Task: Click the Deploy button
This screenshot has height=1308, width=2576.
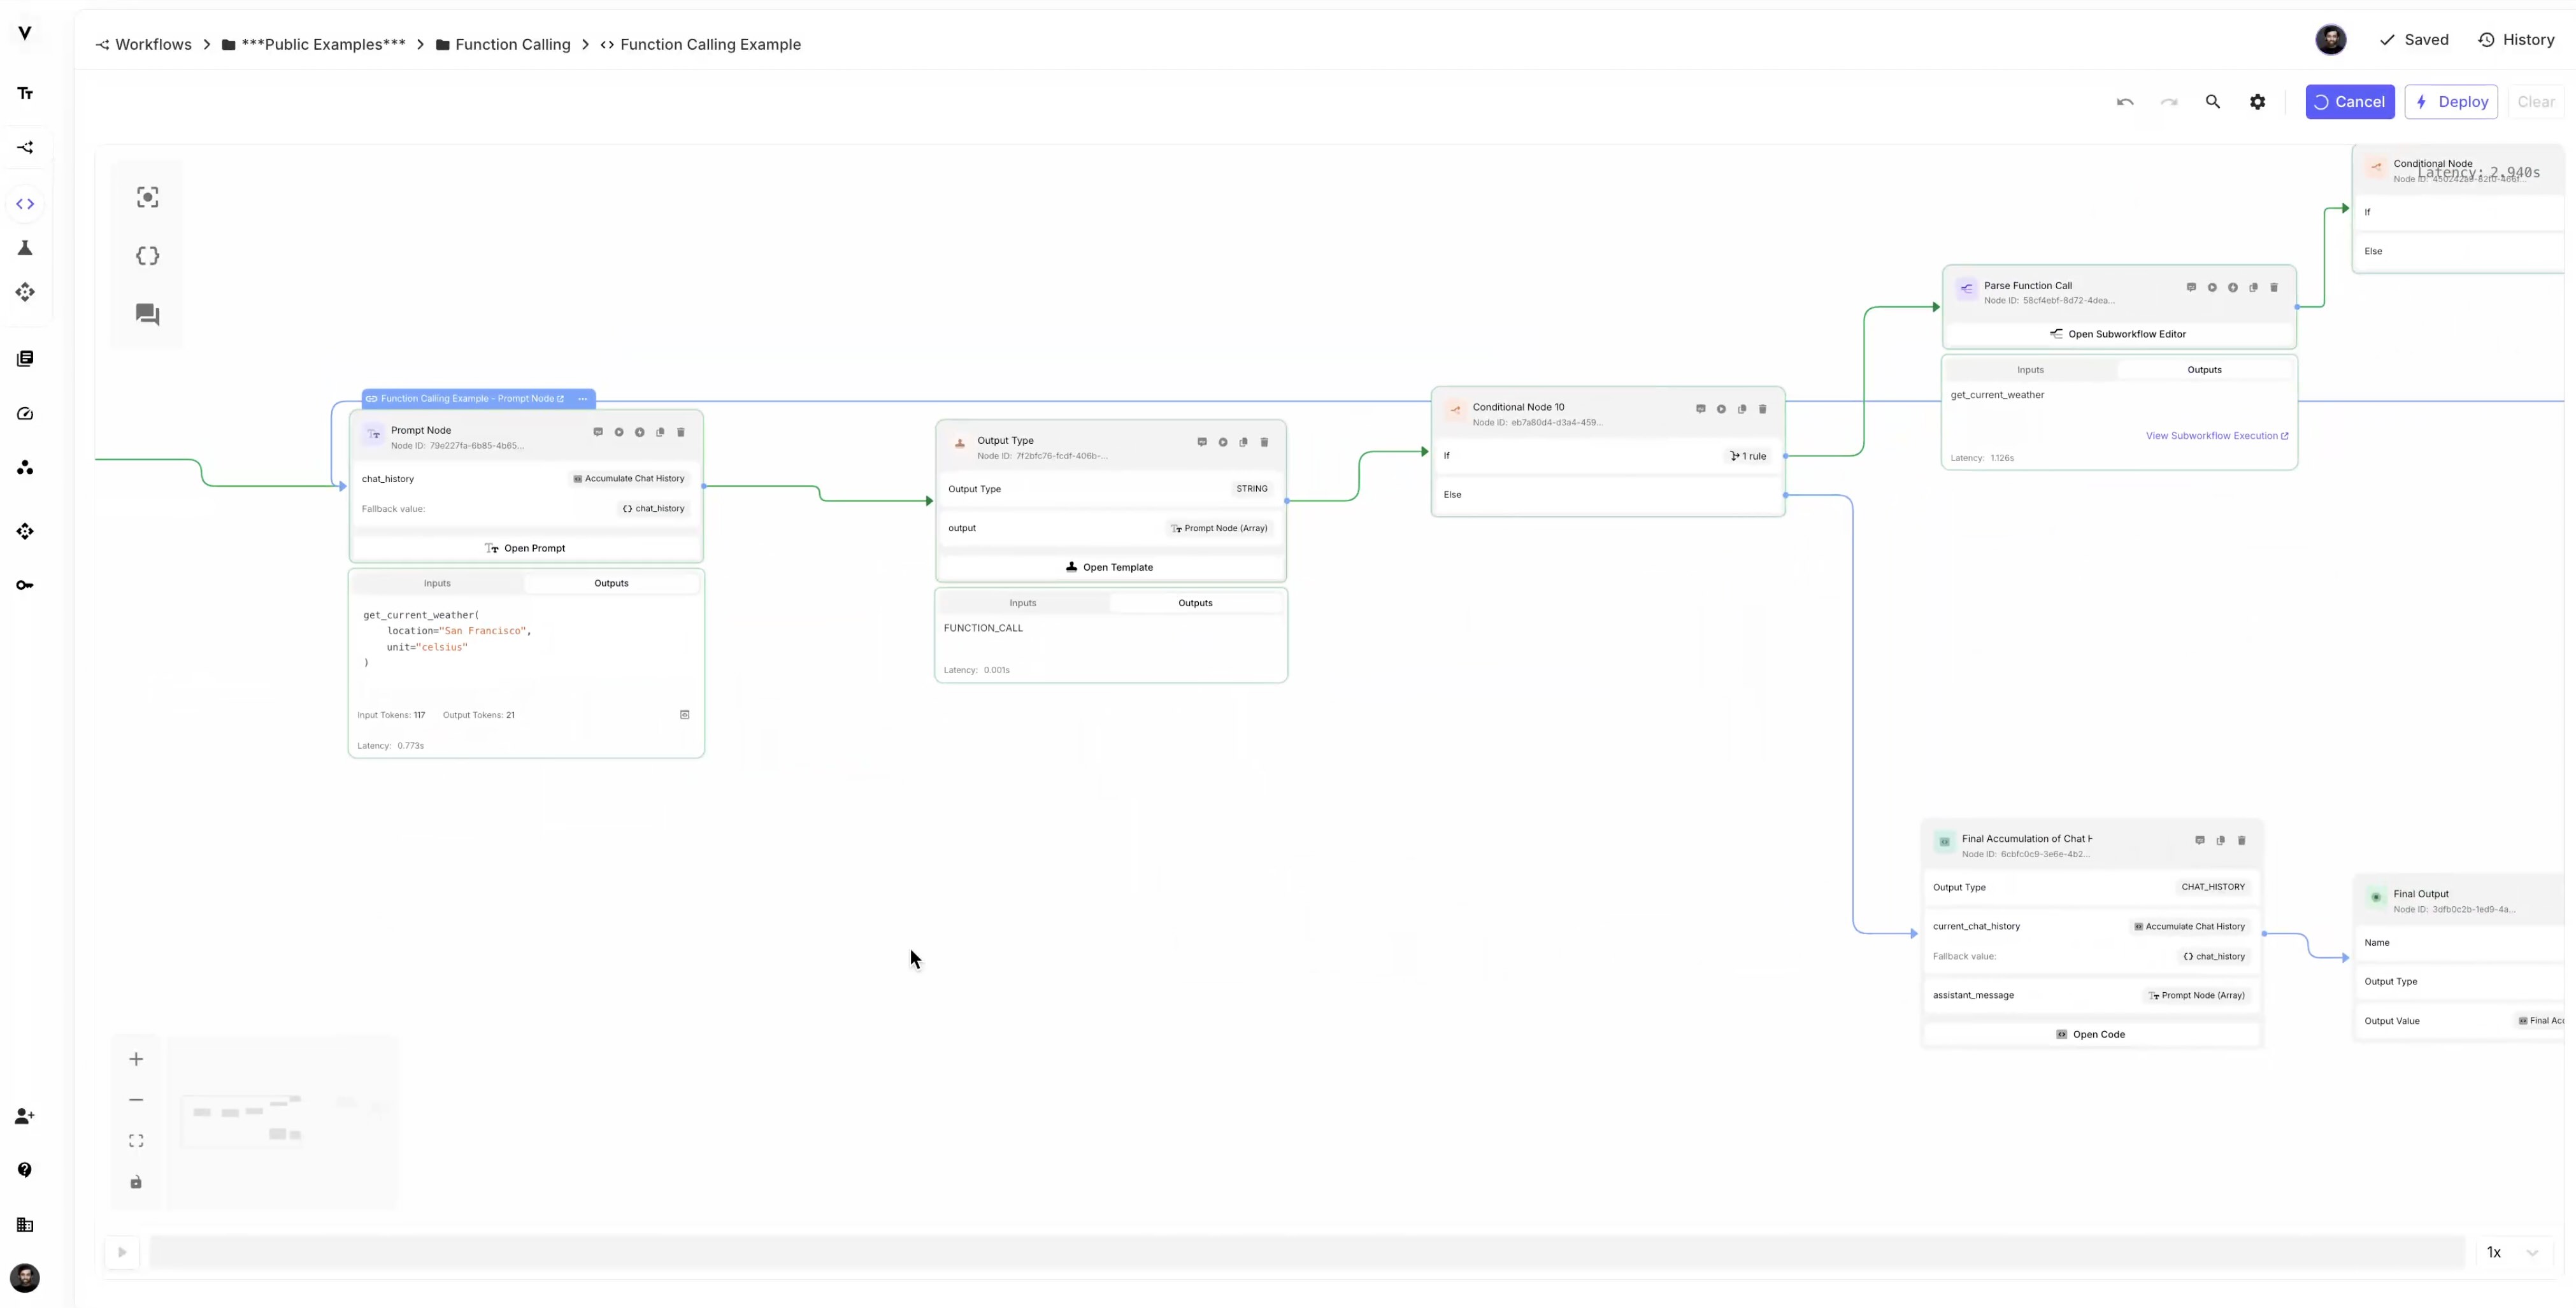Action: [2452, 101]
